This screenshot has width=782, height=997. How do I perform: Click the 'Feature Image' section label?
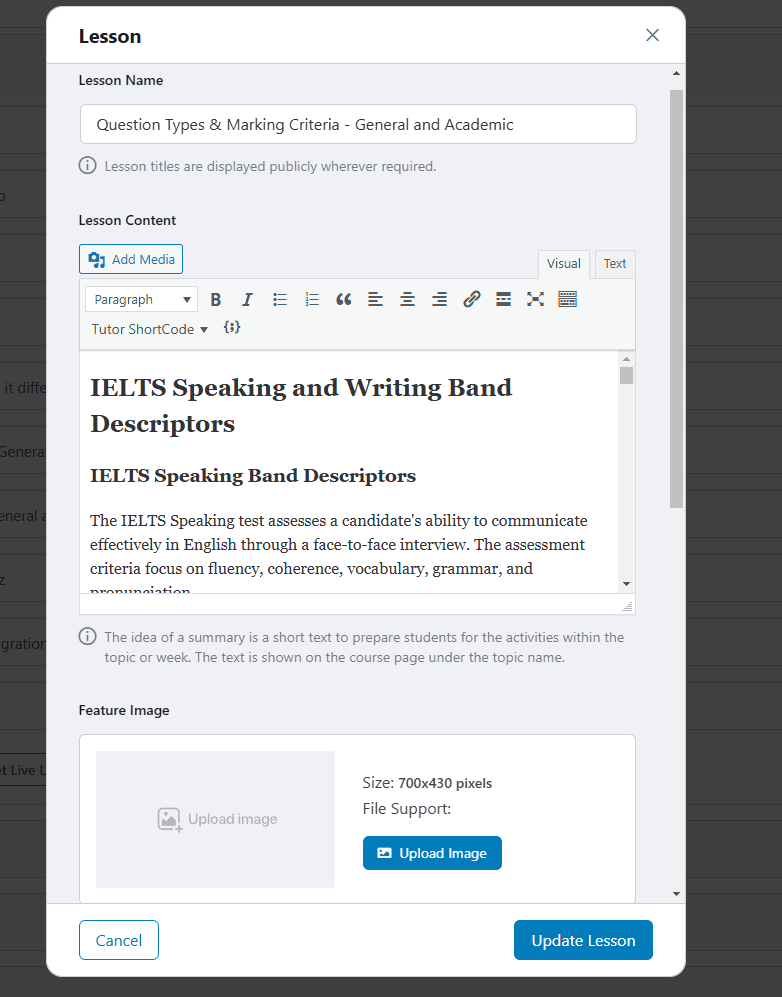[x=124, y=710]
